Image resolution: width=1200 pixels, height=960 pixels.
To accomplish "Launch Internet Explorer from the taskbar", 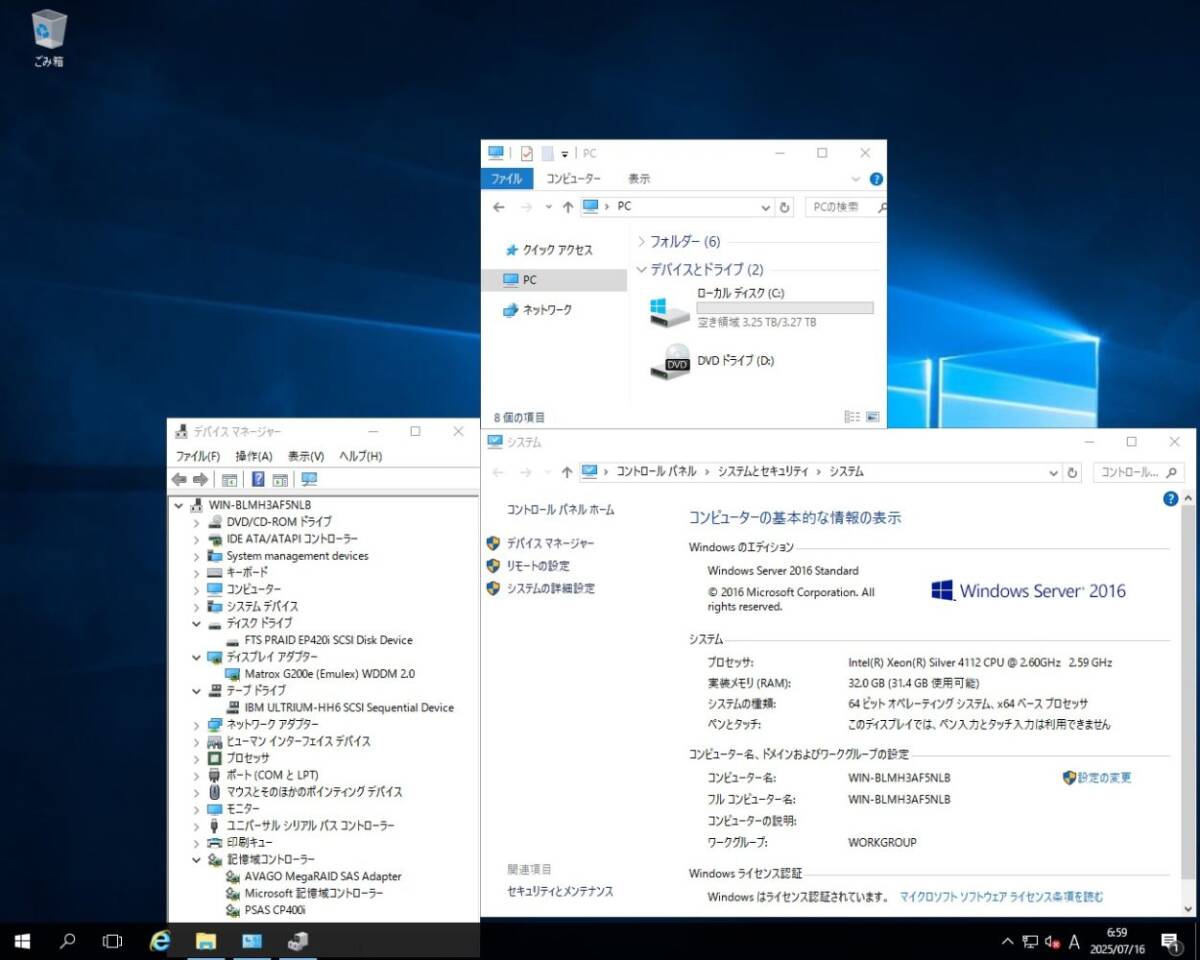I will [x=160, y=941].
